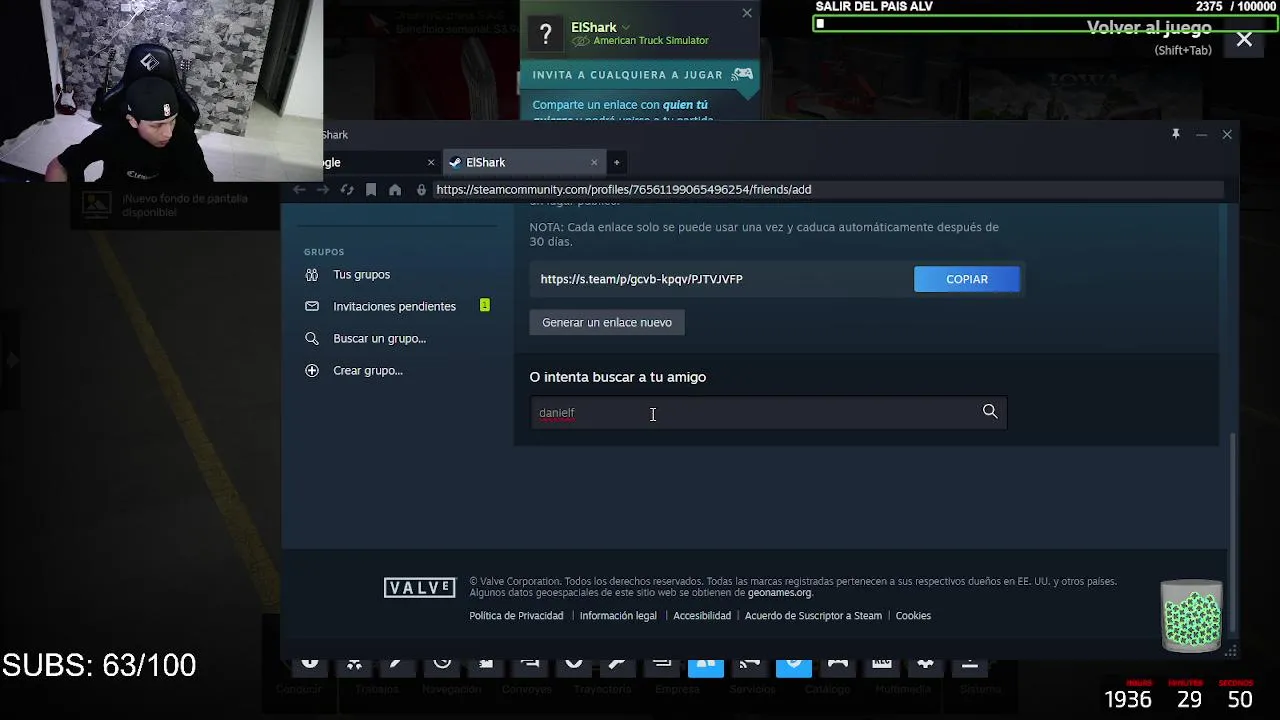Go back with the browser back arrow
This screenshot has width=1280, height=720.
(299, 189)
